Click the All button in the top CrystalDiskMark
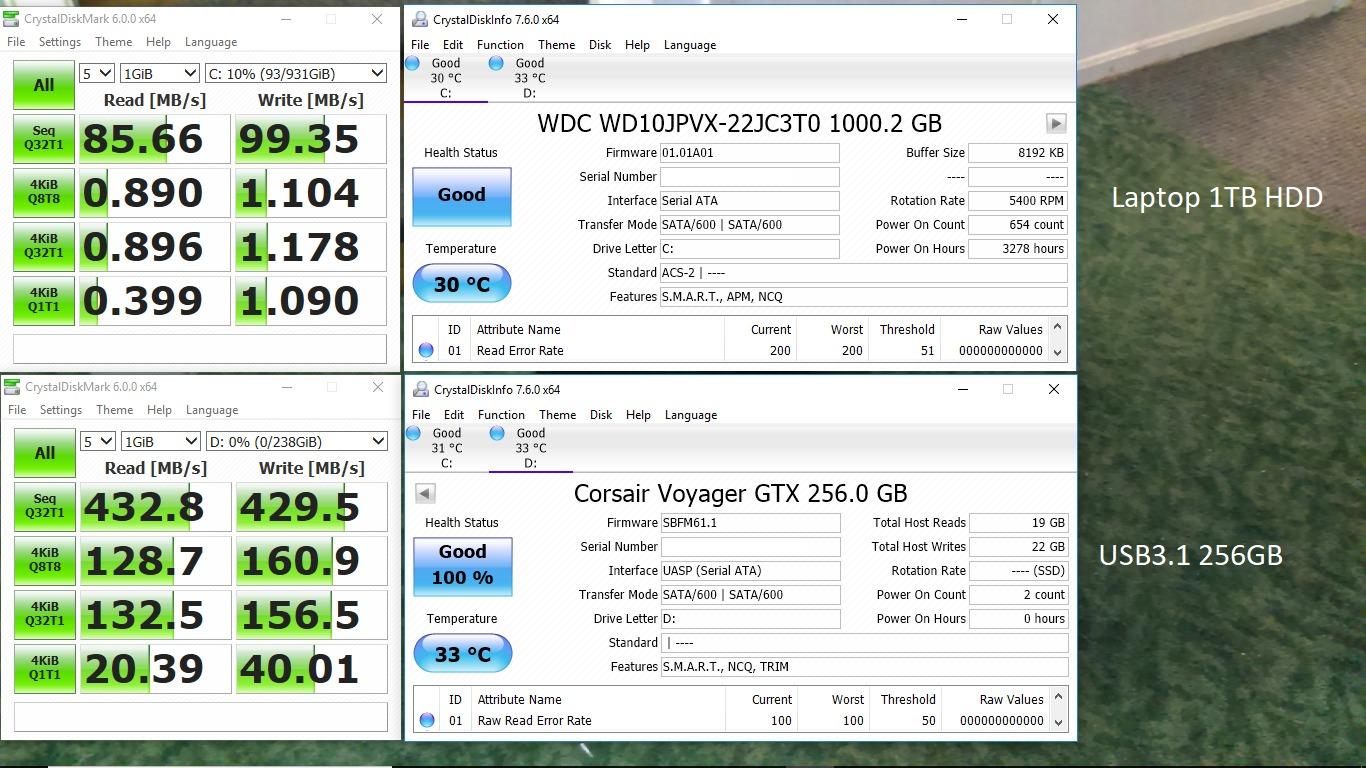The width and height of the screenshot is (1366, 768). (x=44, y=85)
